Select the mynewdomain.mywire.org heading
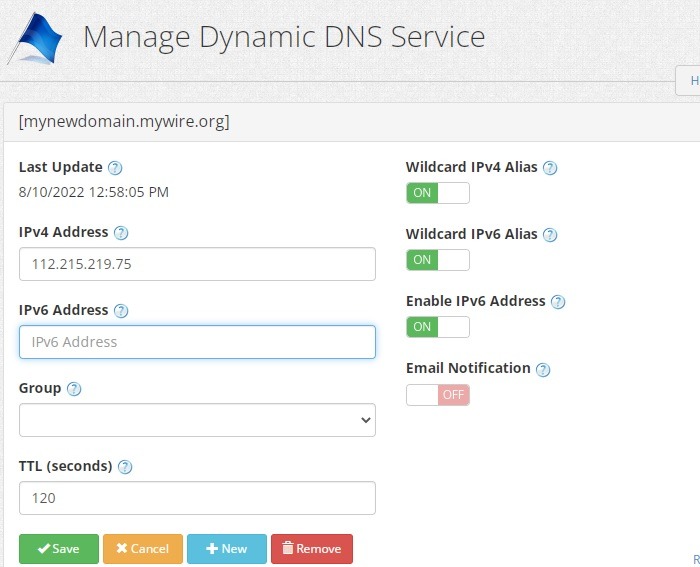Image resolution: width=700 pixels, height=567 pixels. click(124, 121)
